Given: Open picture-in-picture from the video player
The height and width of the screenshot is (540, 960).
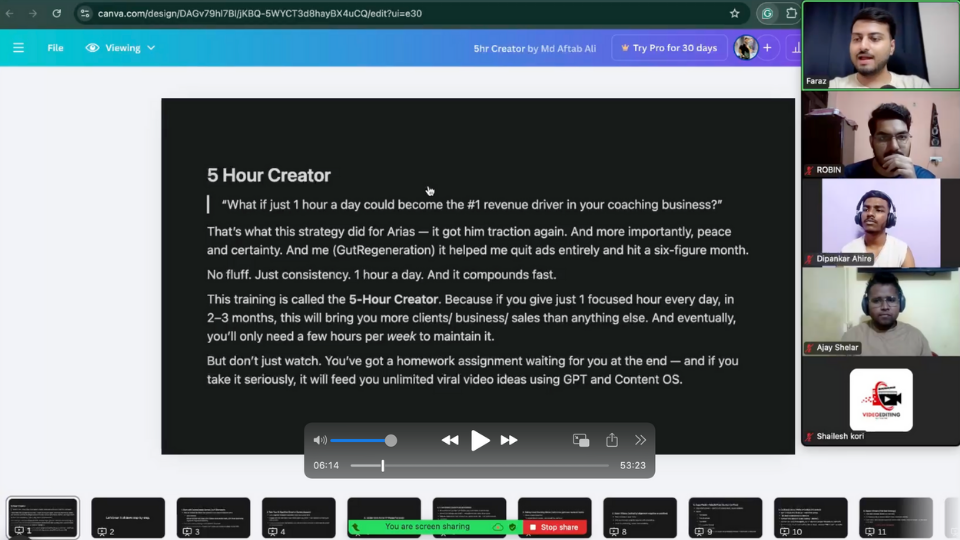Looking at the screenshot, I should 580,440.
